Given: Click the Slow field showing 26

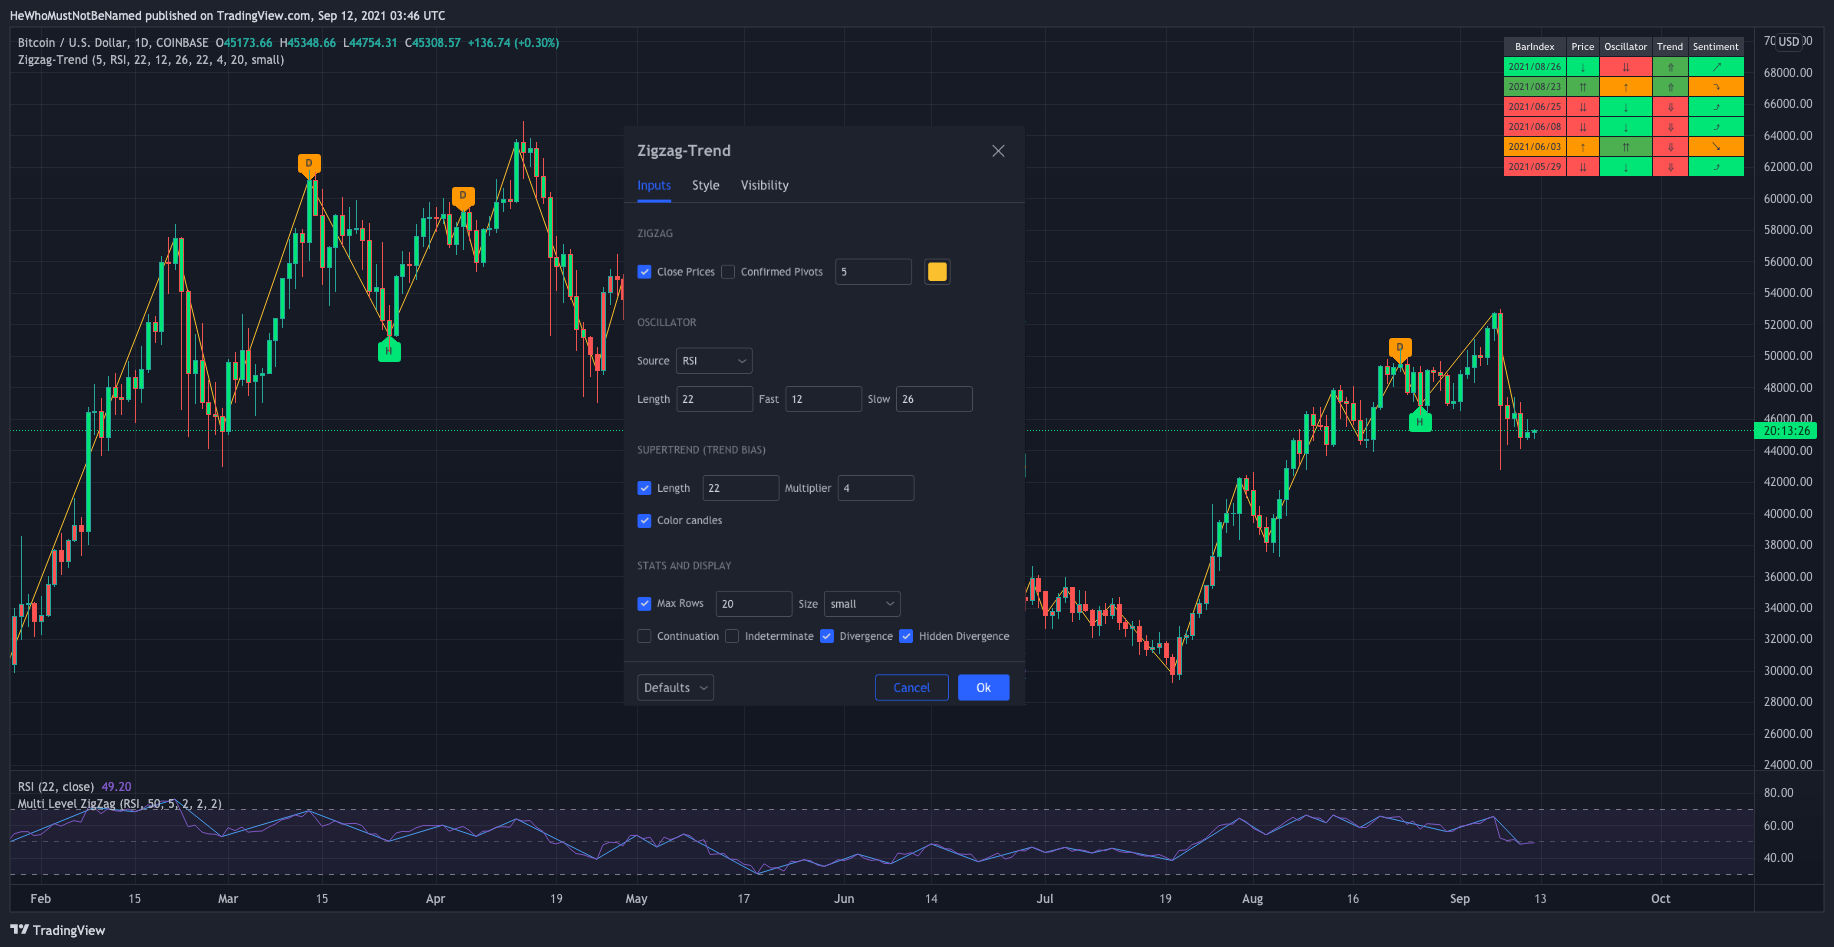Looking at the screenshot, I should pyautogui.click(x=934, y=399).
